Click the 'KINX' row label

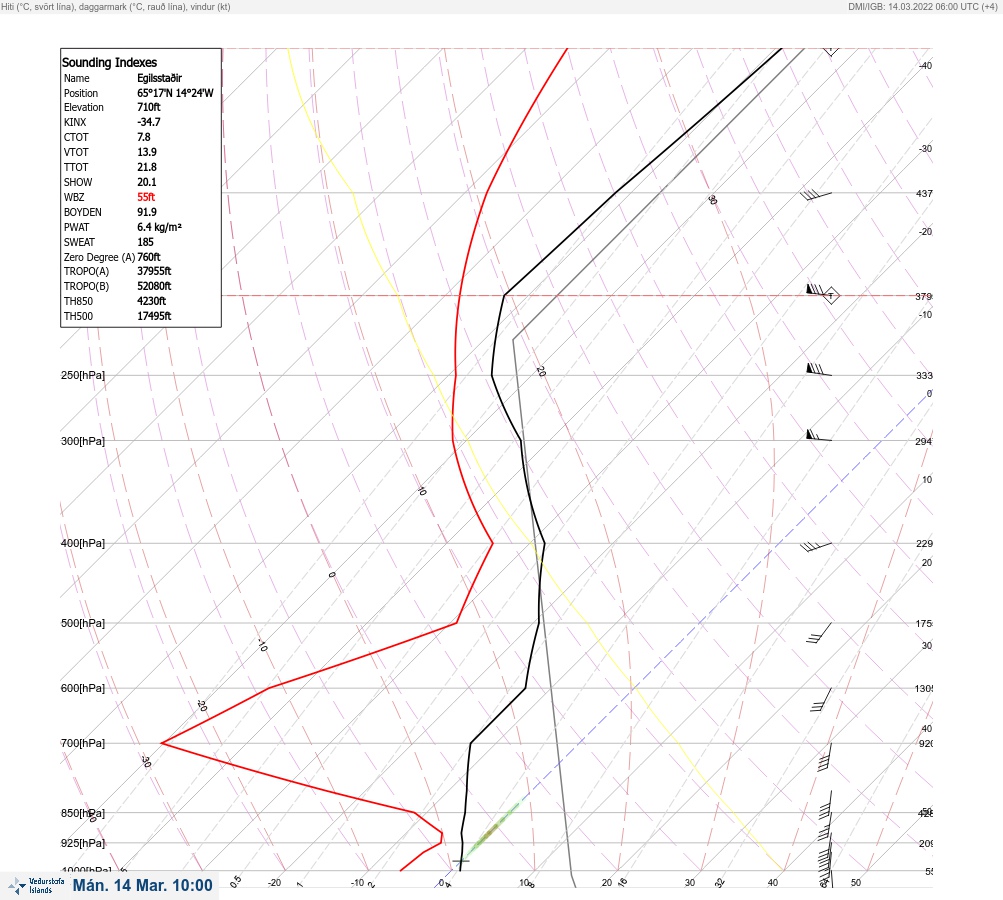(75, 122)
